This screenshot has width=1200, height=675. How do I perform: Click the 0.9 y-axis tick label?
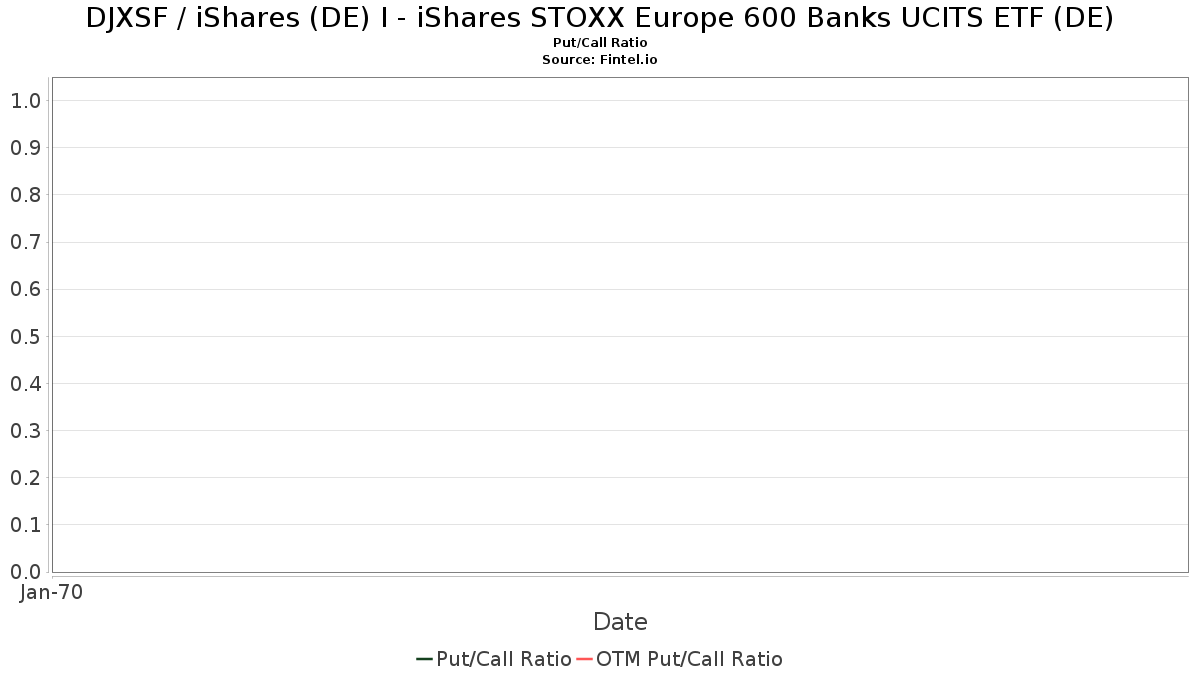pos(25,148)
